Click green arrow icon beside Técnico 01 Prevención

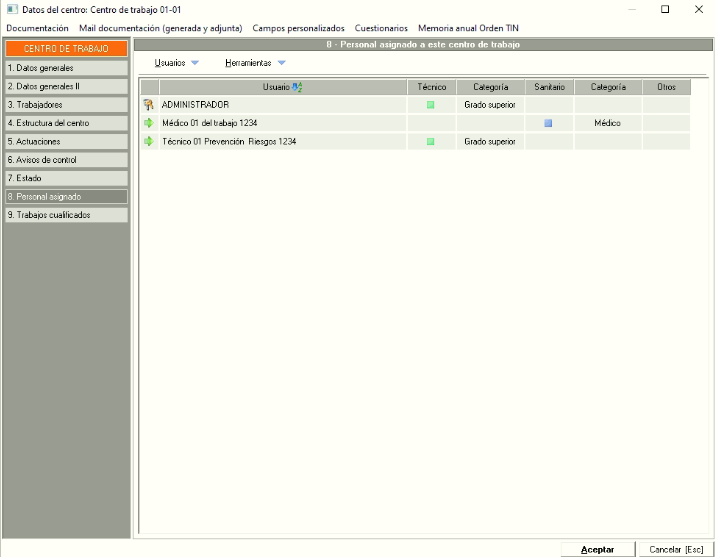149,142
